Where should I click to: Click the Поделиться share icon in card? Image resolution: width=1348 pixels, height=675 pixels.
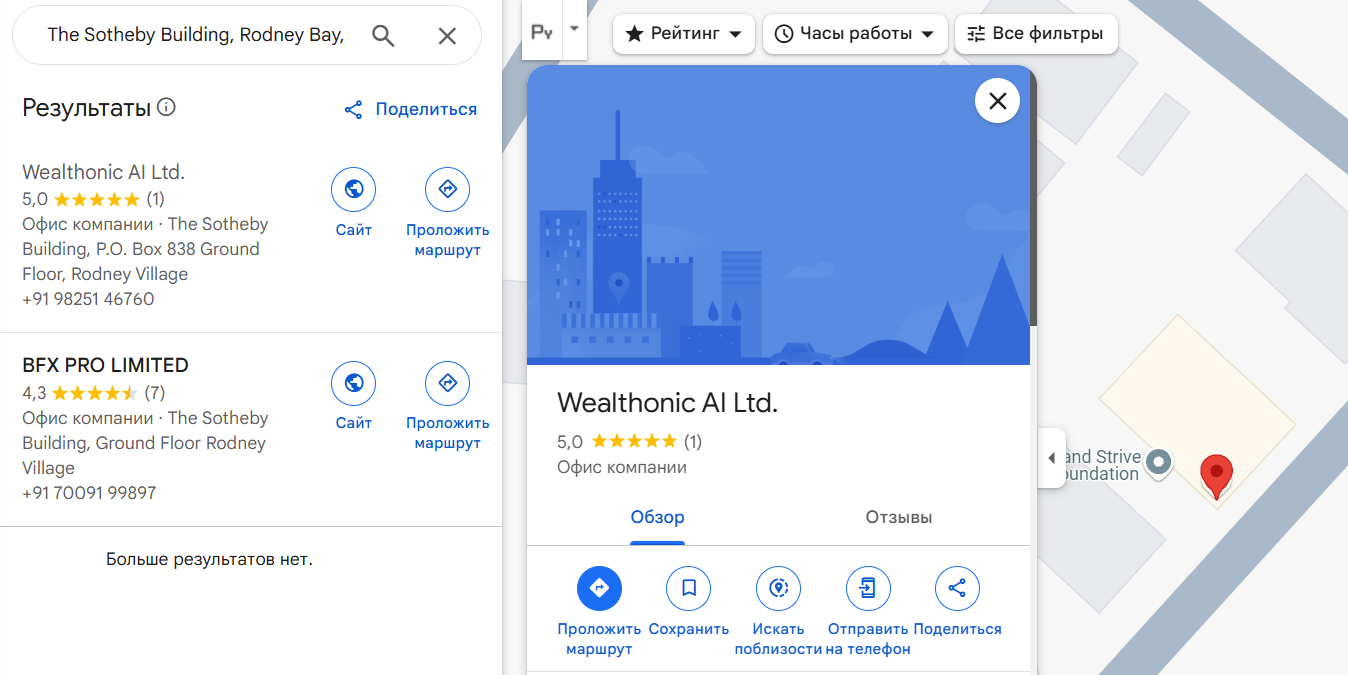[x=957, y=589]
